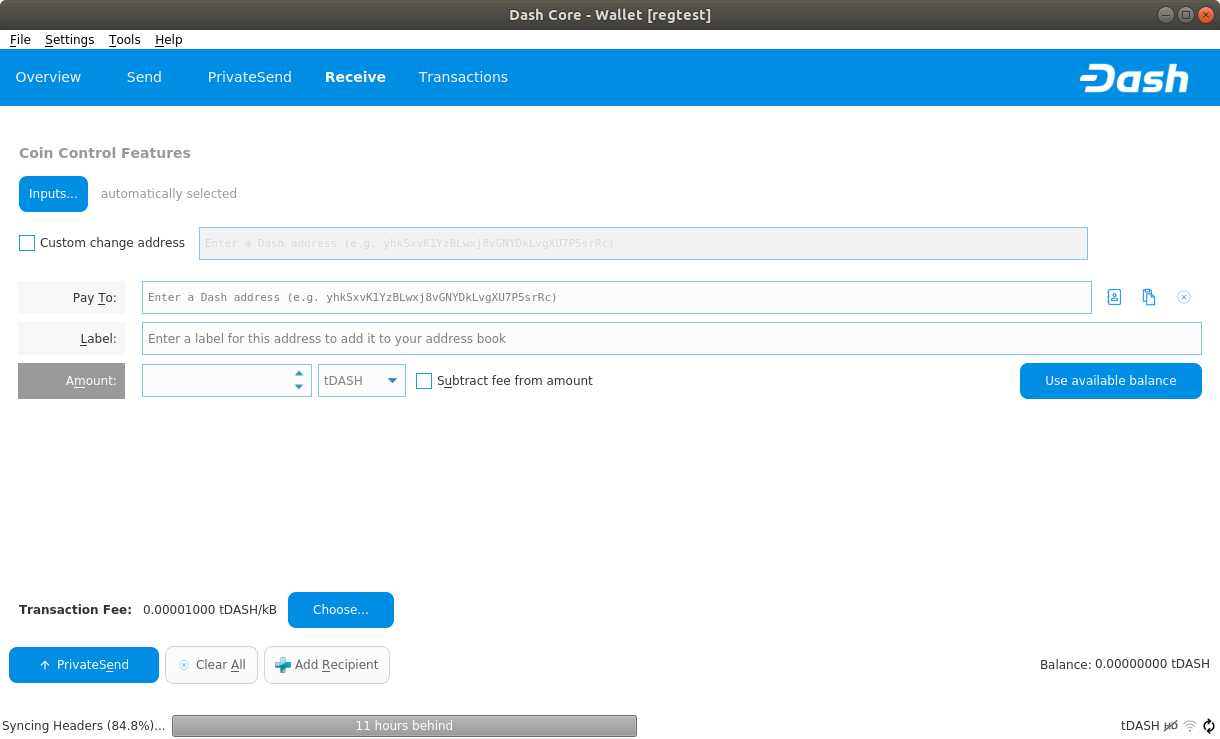
Task: Switch to the Send tab
Action: pyautogui.click(x=144, y=77)
